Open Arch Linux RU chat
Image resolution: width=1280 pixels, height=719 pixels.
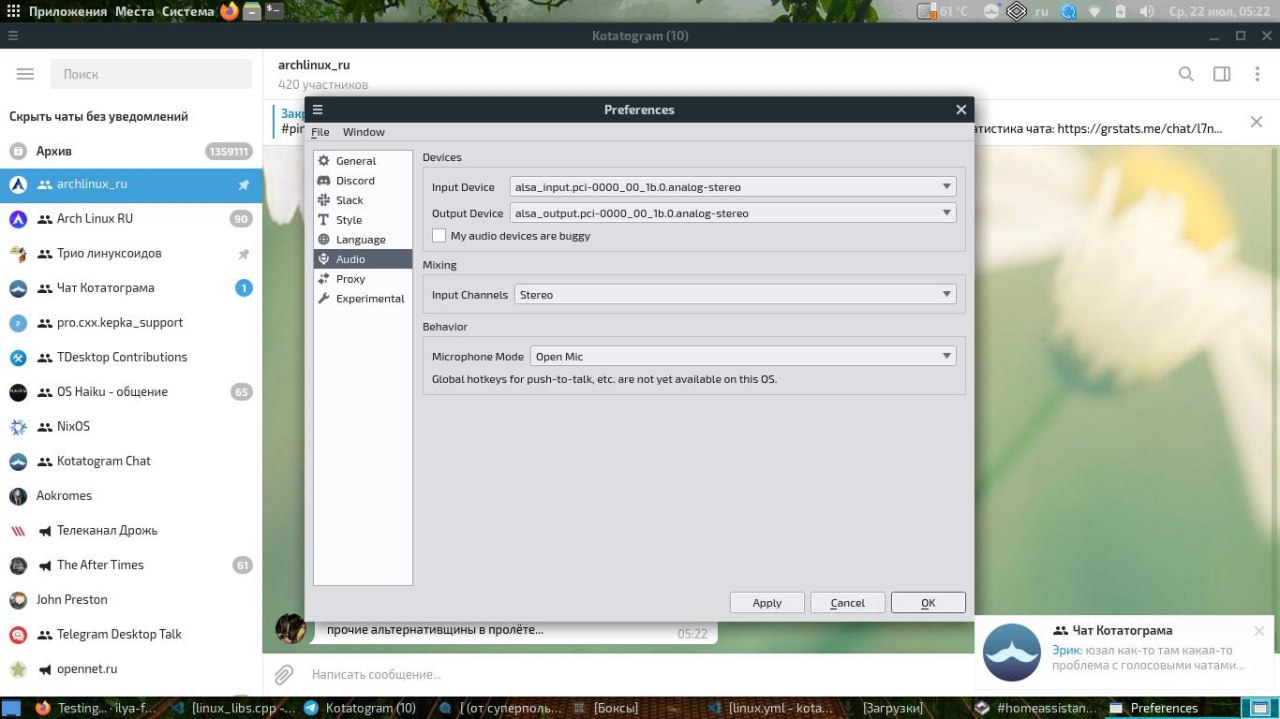(x=131, y=219)
